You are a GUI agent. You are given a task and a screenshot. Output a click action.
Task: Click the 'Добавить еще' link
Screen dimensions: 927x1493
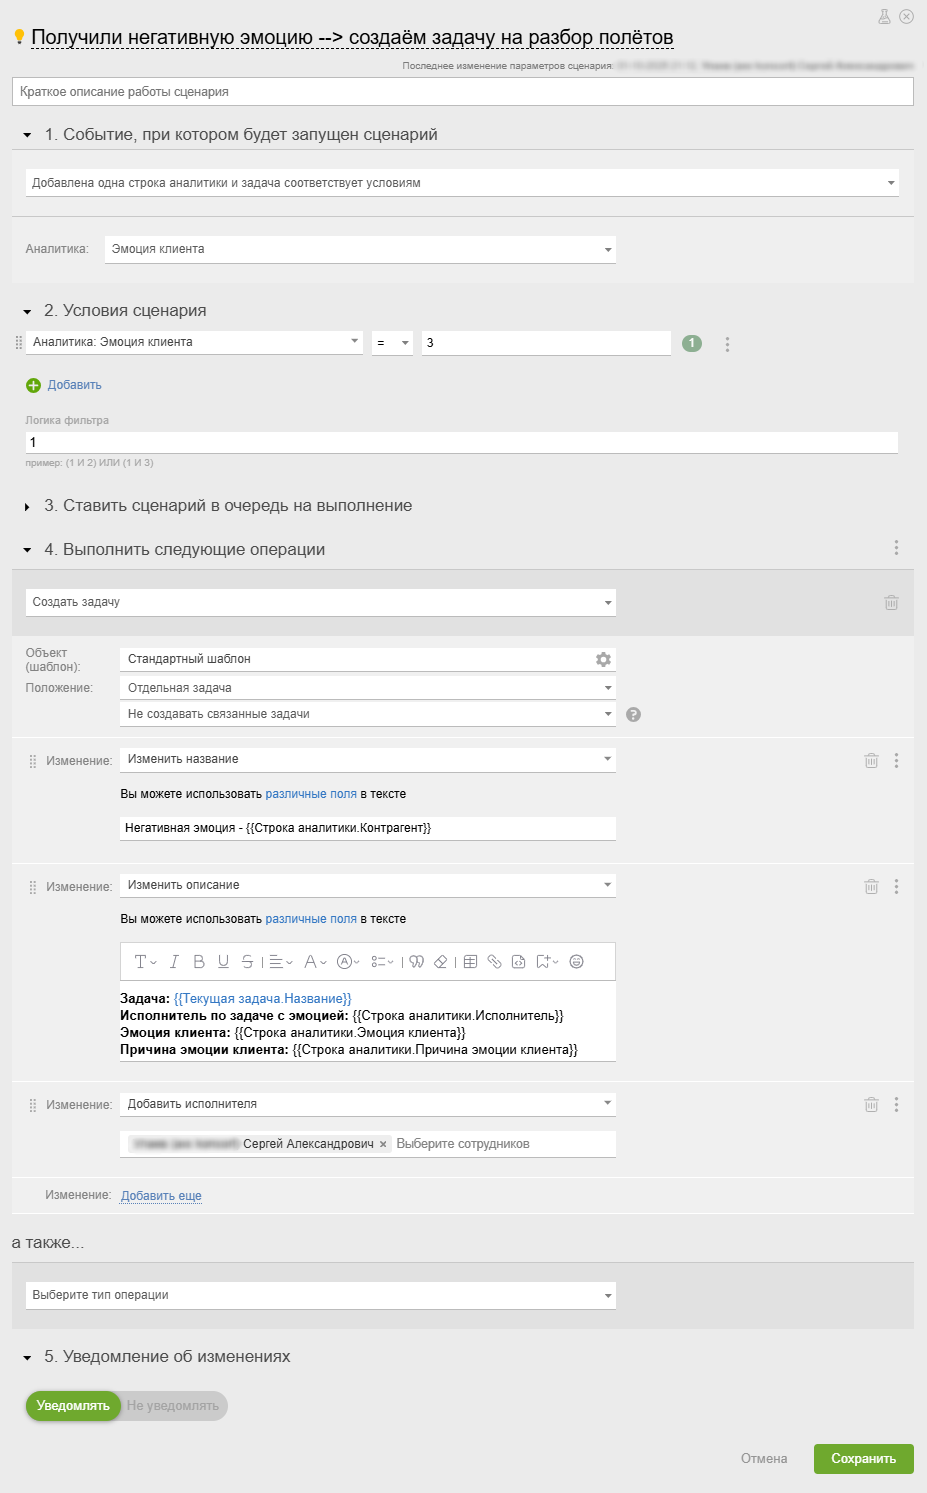pyautogui.click(x=161, y=1196)
